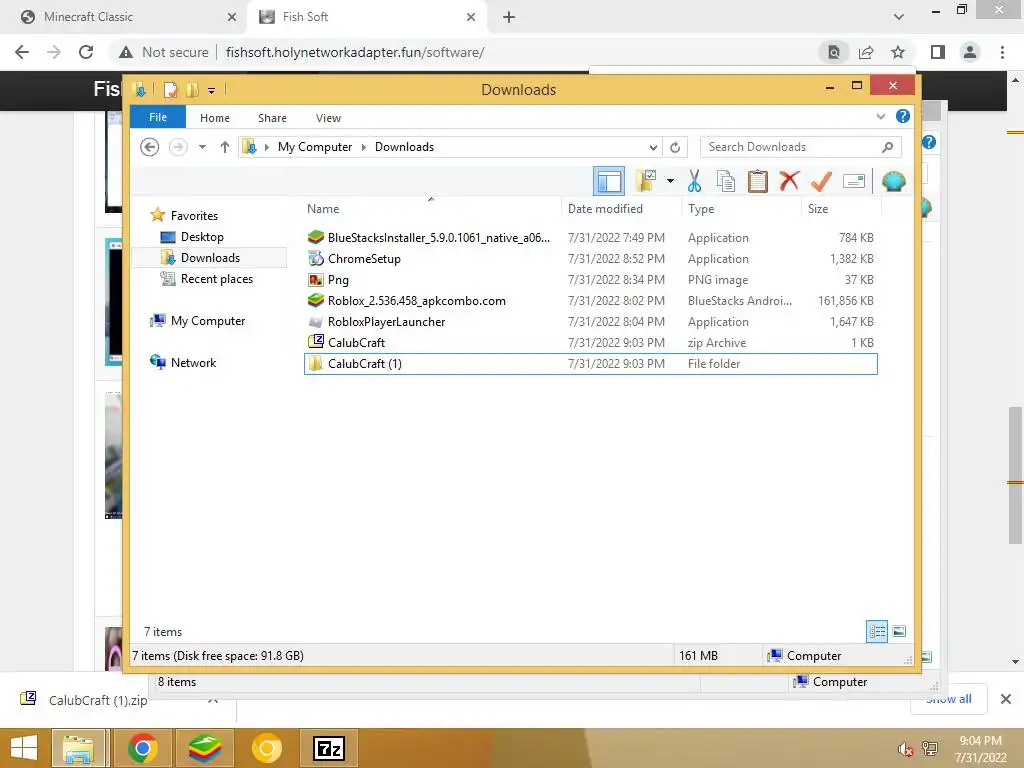Click the Chrome address bar URL
This screenshot has height=768, width=1024.
pyautogui.click(x=355, y=52)
